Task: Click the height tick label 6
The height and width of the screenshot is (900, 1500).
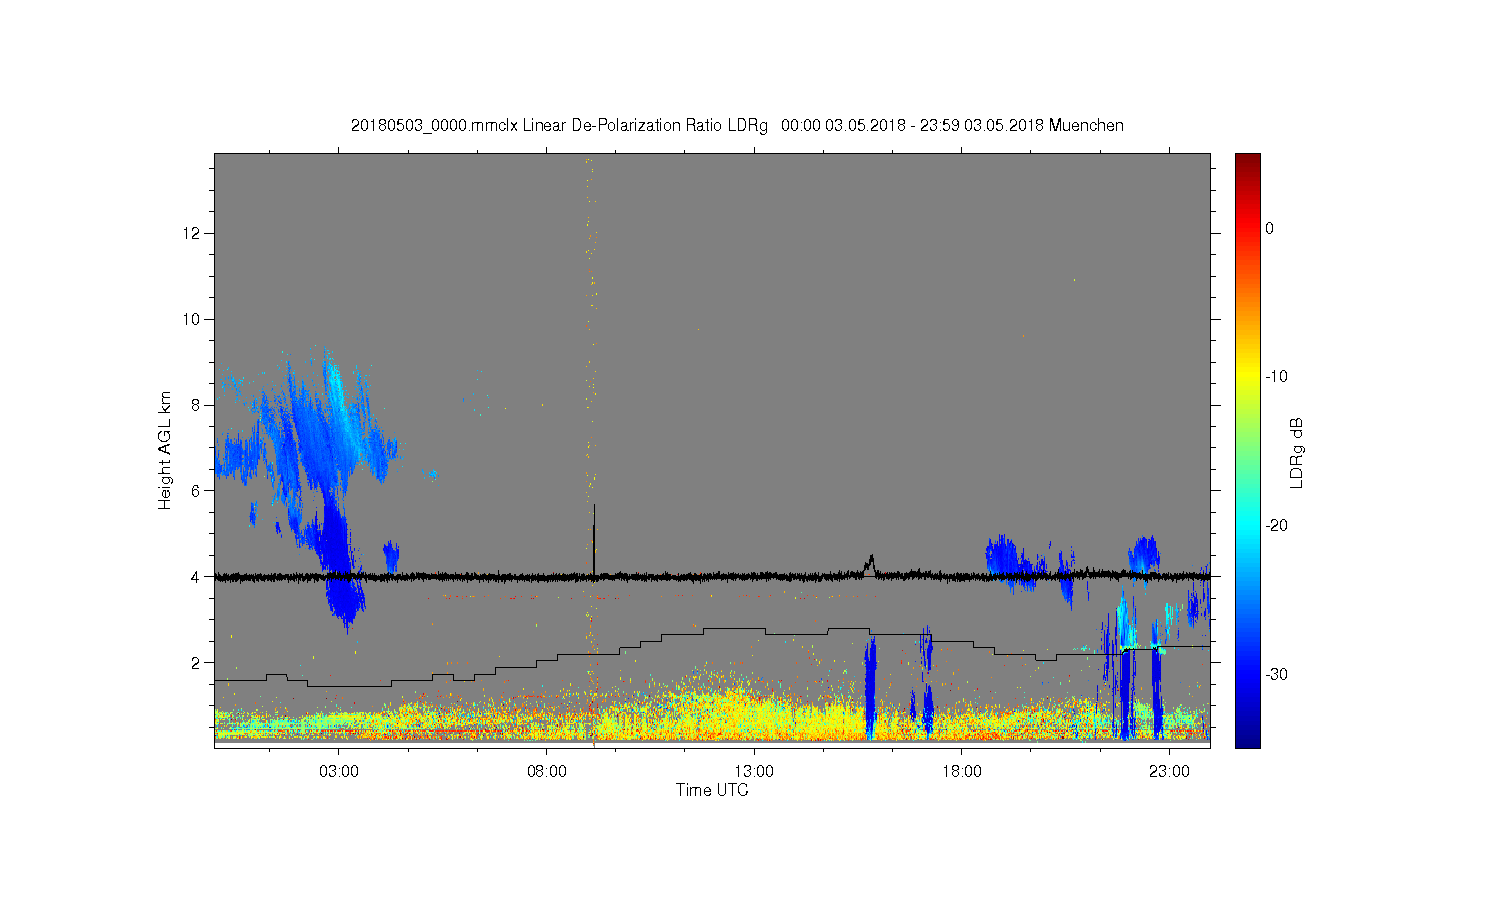Action: 197,491
